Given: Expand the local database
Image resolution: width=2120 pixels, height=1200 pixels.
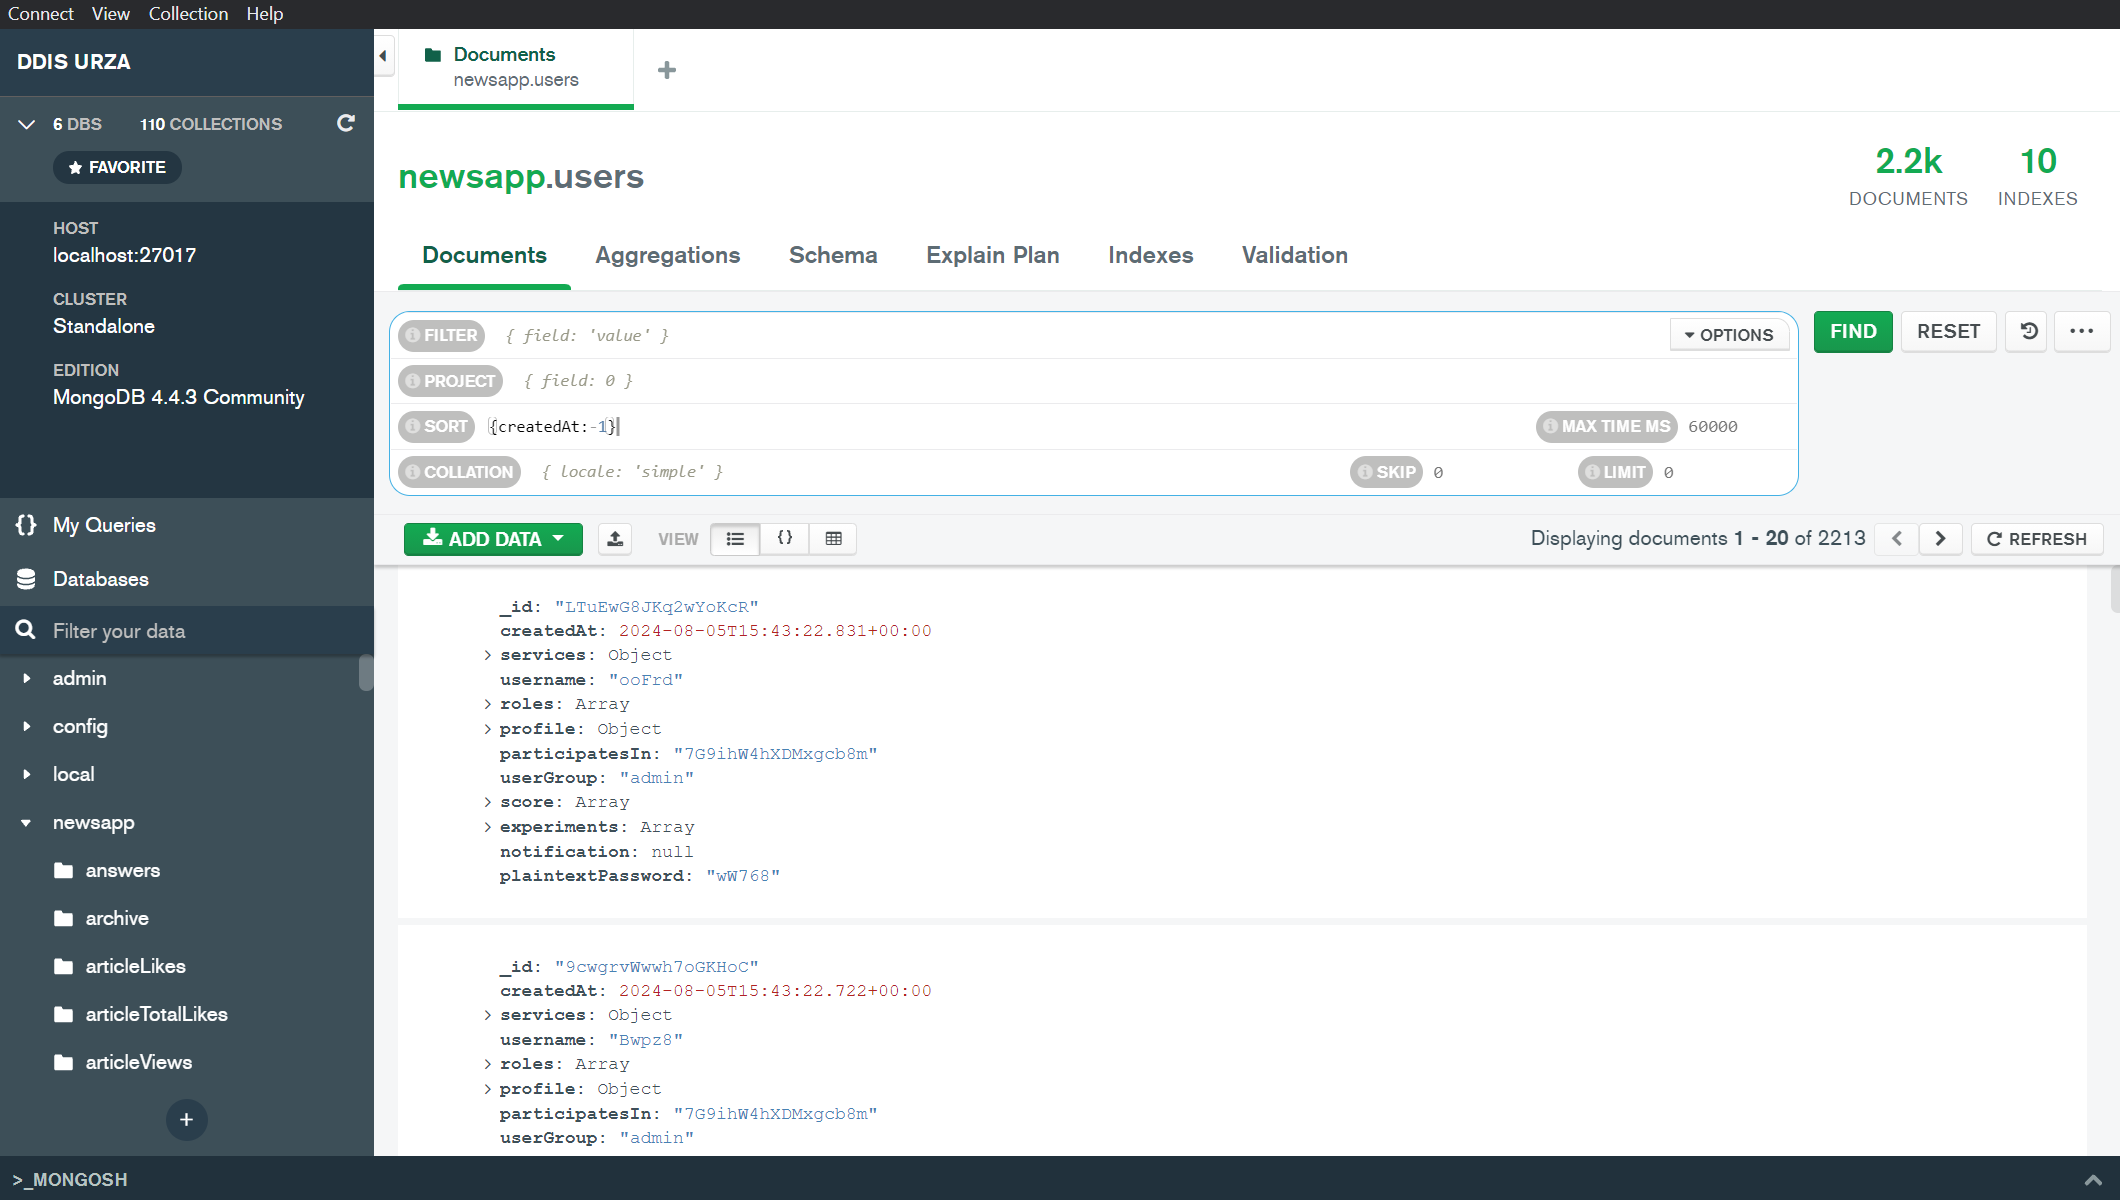Looking at the screenshot, I should tap(26, 774).
